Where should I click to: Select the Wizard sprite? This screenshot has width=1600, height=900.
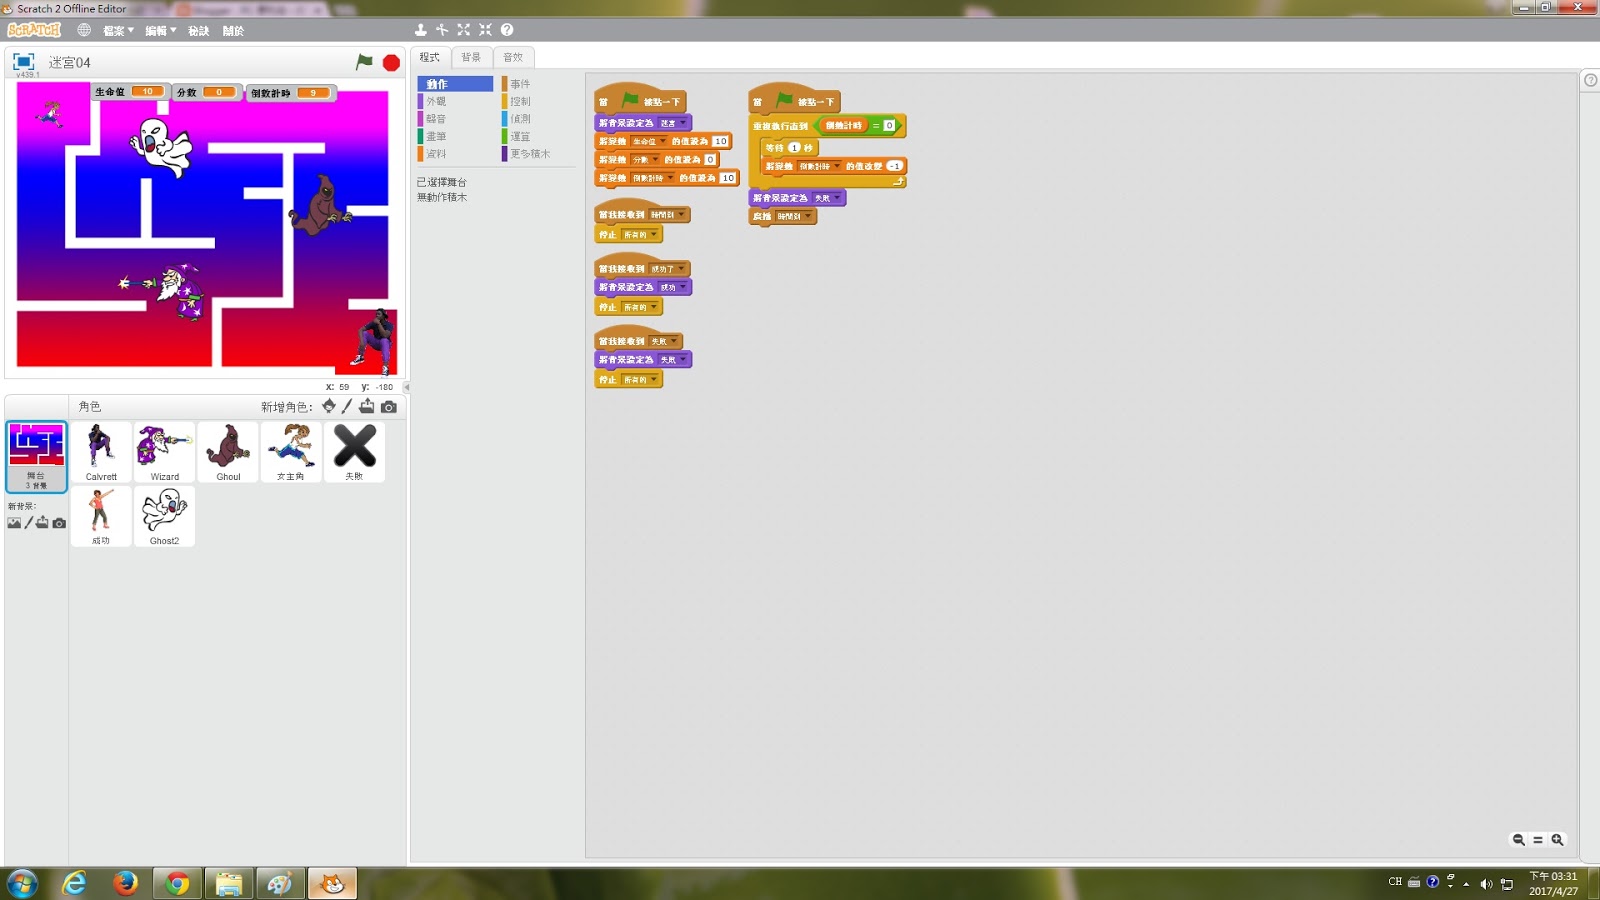click(x=165, y=452)
